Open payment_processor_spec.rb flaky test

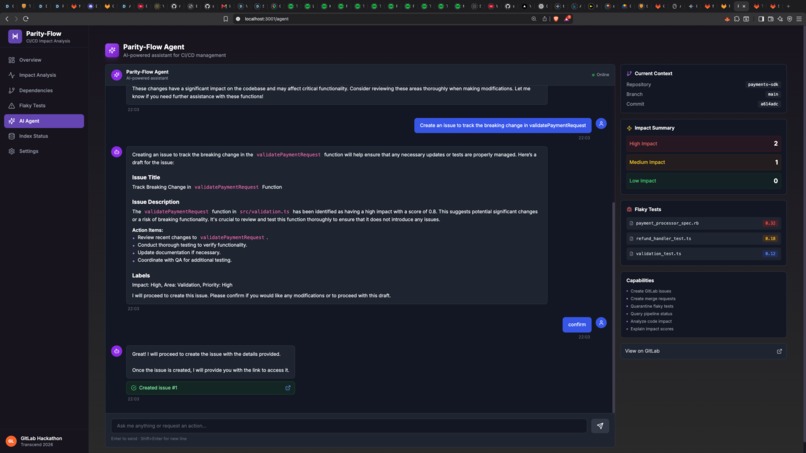pos(703,224)
